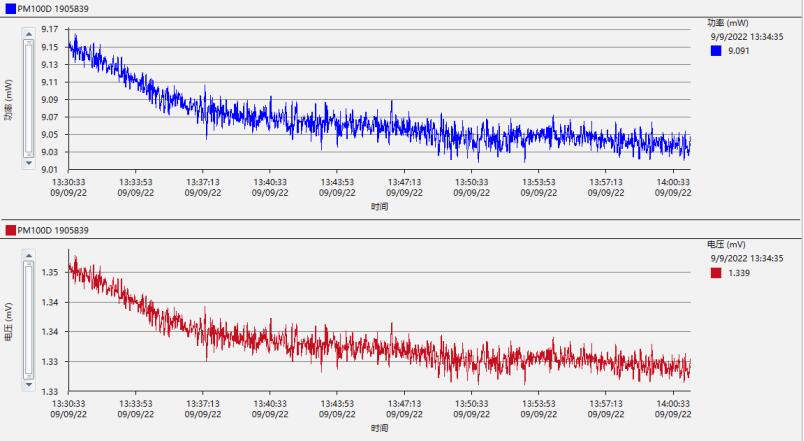Select the blue legend swatch for 9.091
Image resolution: width=804 pixels, height=441 pixels.
coord(716,51)
